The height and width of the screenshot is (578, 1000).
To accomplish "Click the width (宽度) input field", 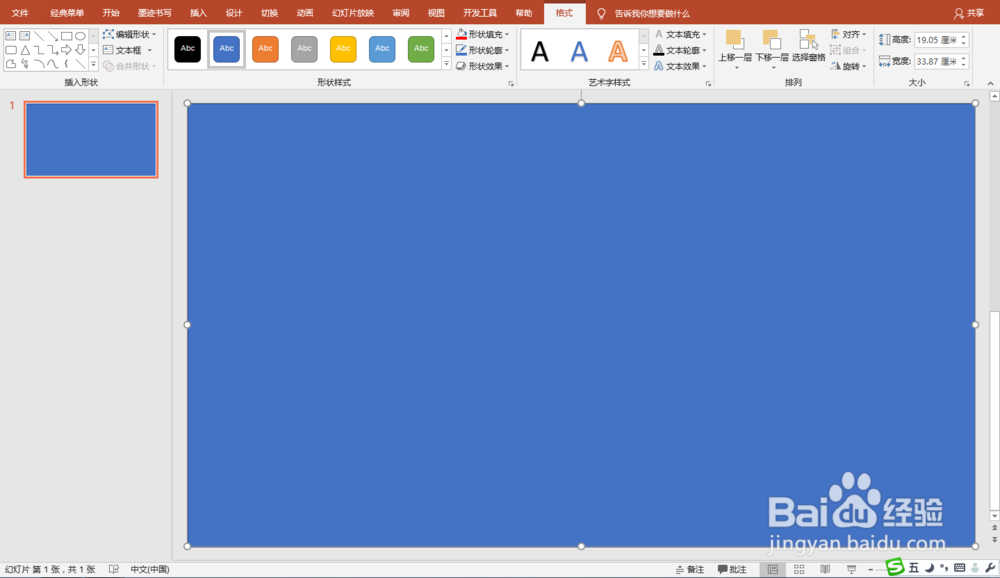I will 941,61.
